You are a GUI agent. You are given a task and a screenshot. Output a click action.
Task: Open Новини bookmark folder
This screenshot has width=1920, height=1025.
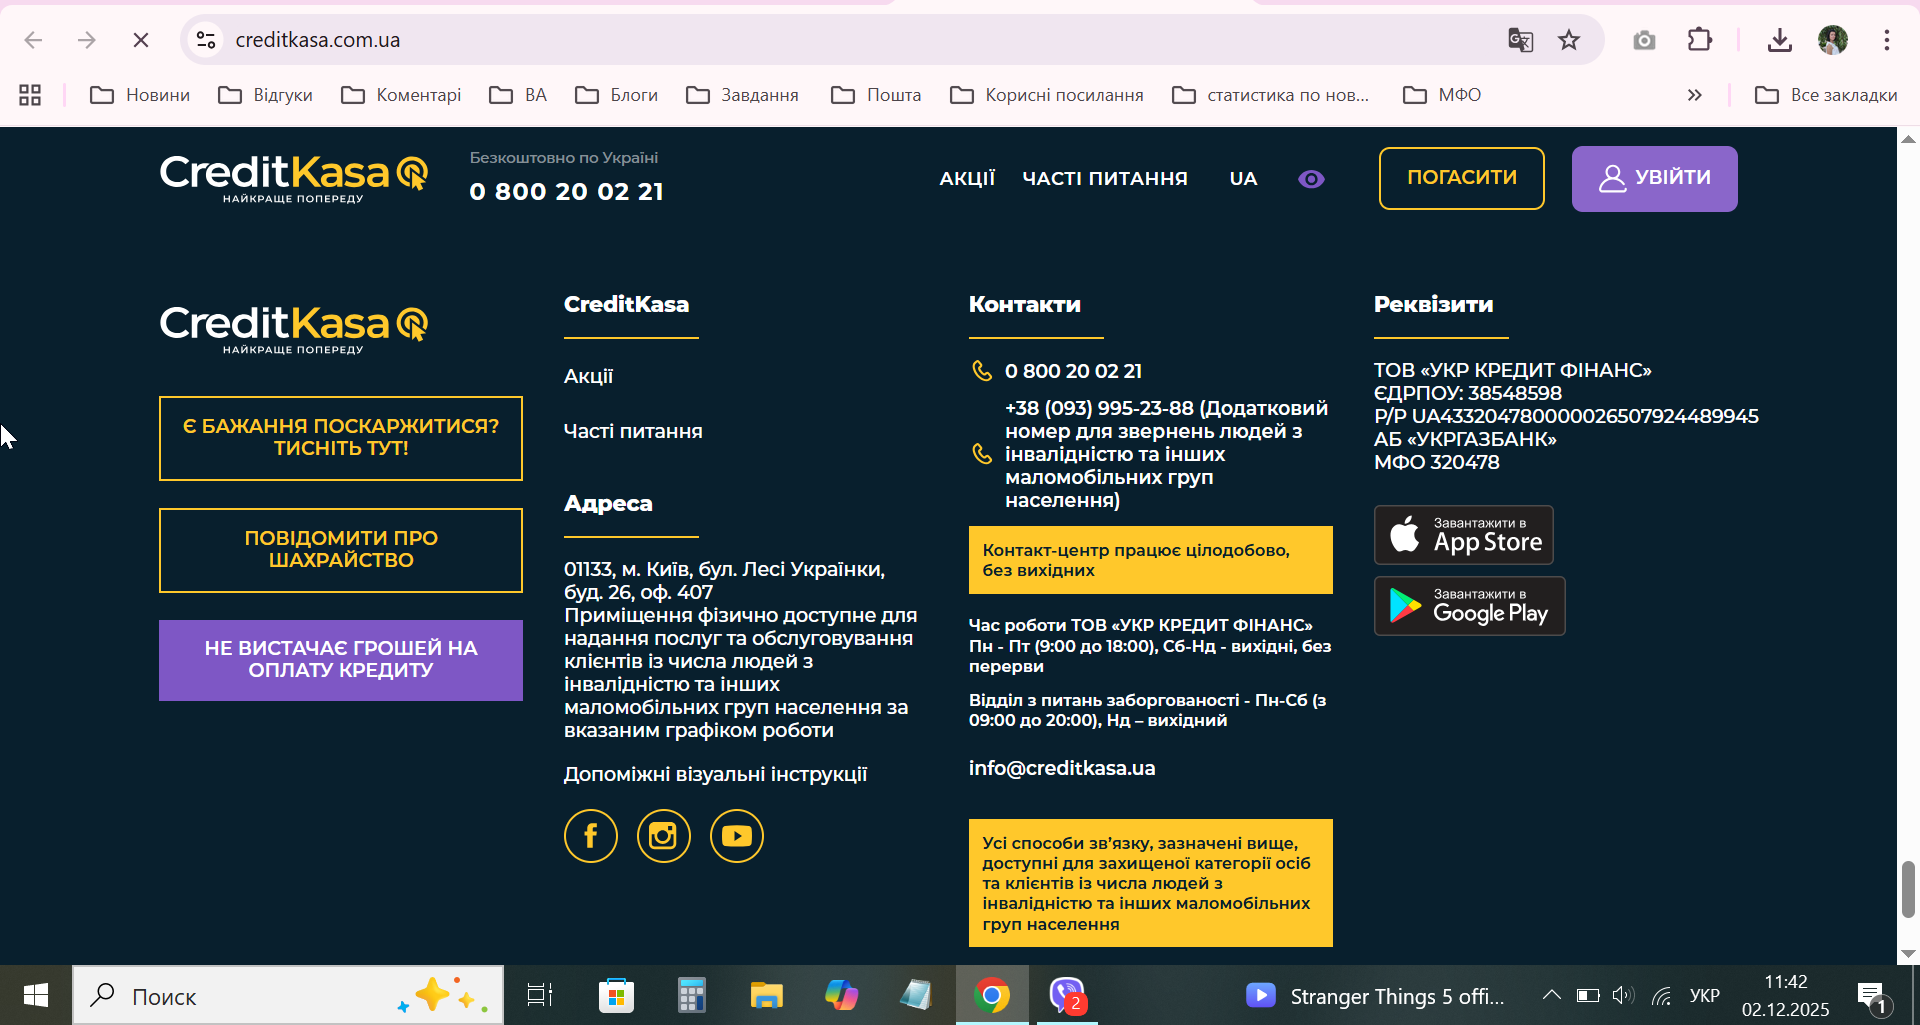tap(140, 95)
